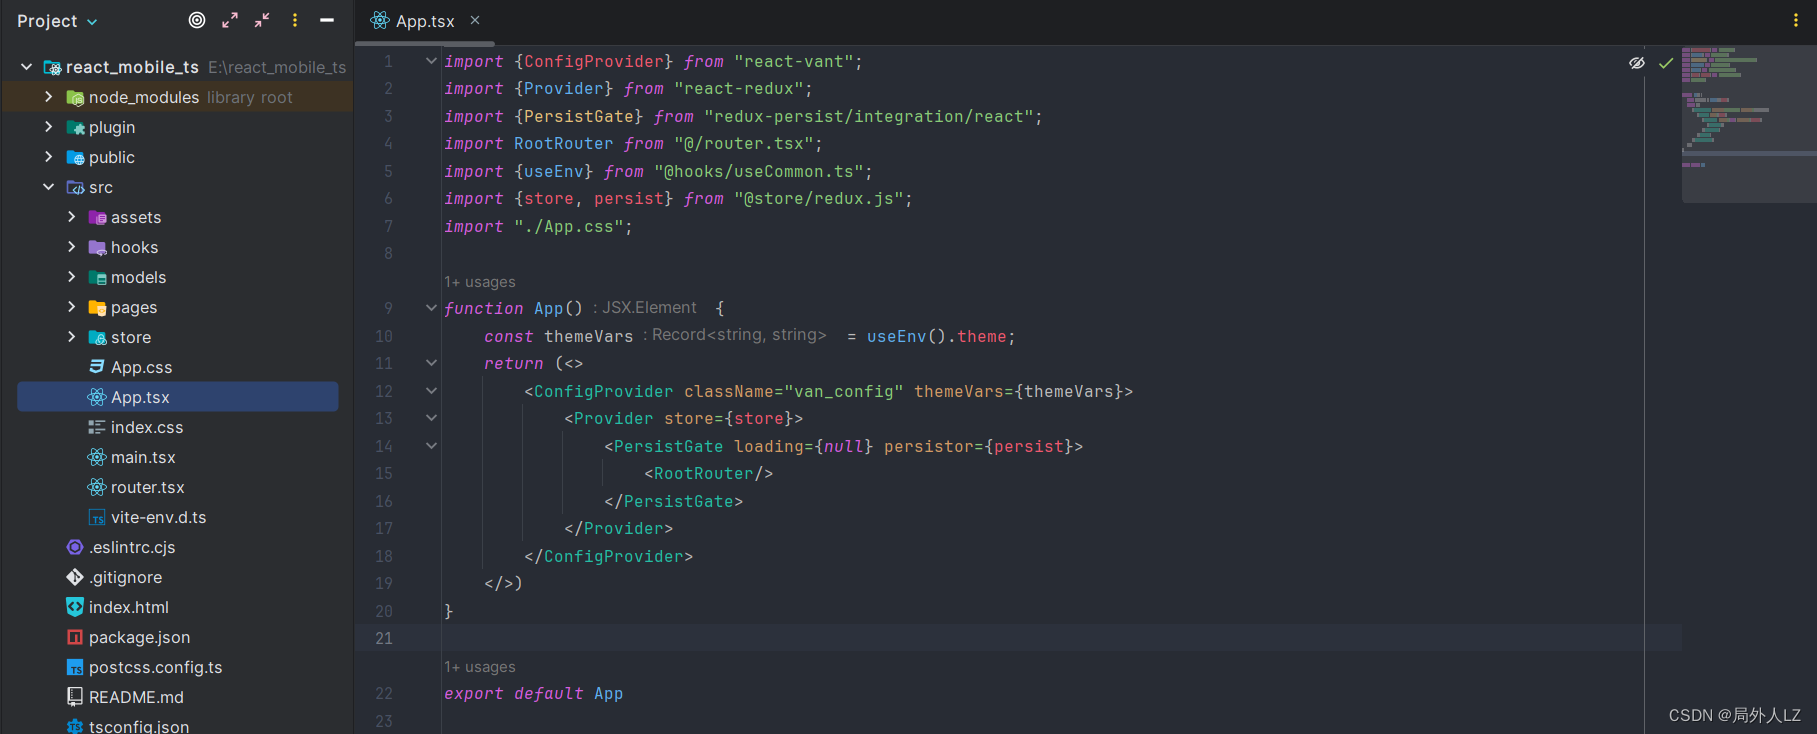This screenshot has height=734, width=1817.
Task: Expand the assets folder
Action: 71,217
